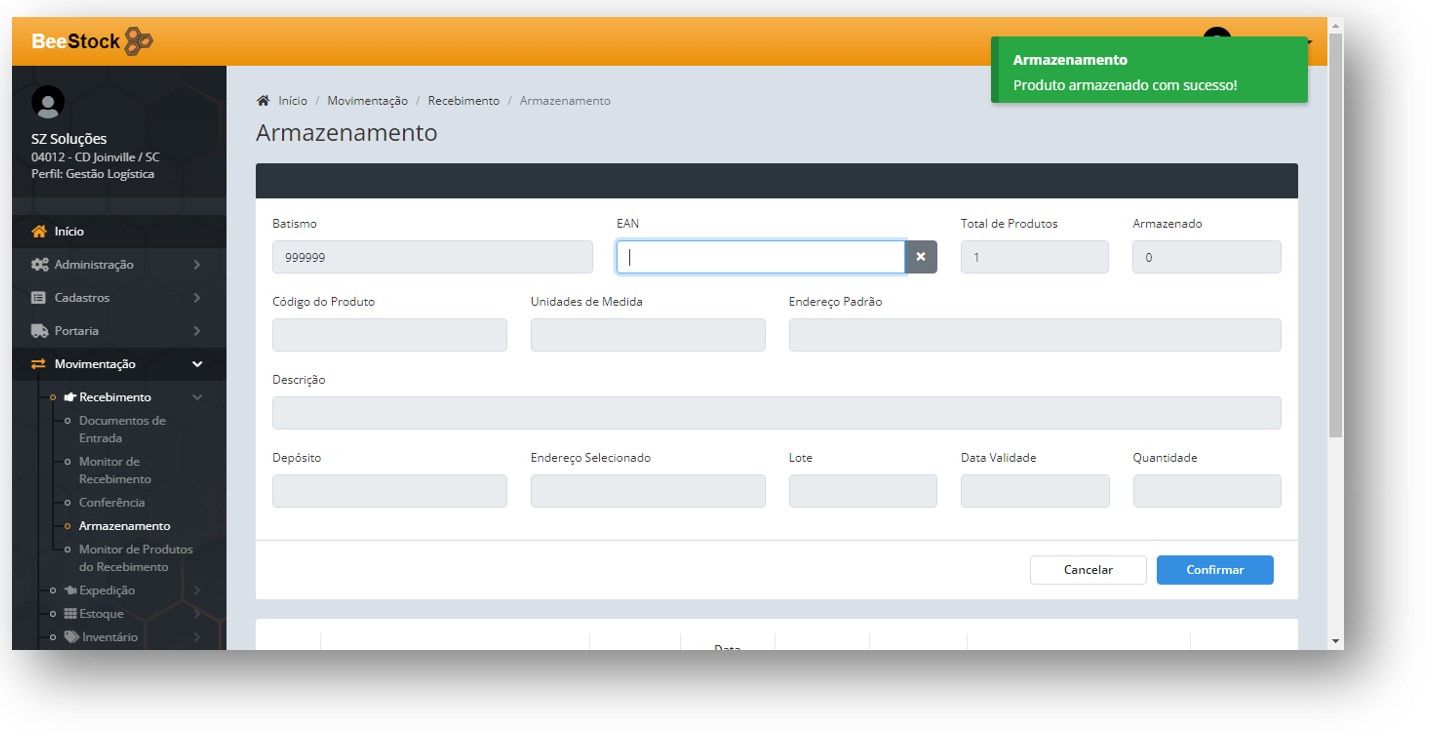This screenshot has width=1443, height=738.
Task: Click the Portaria truck icon
Action: pyautogui.click(x=39, y=331)
